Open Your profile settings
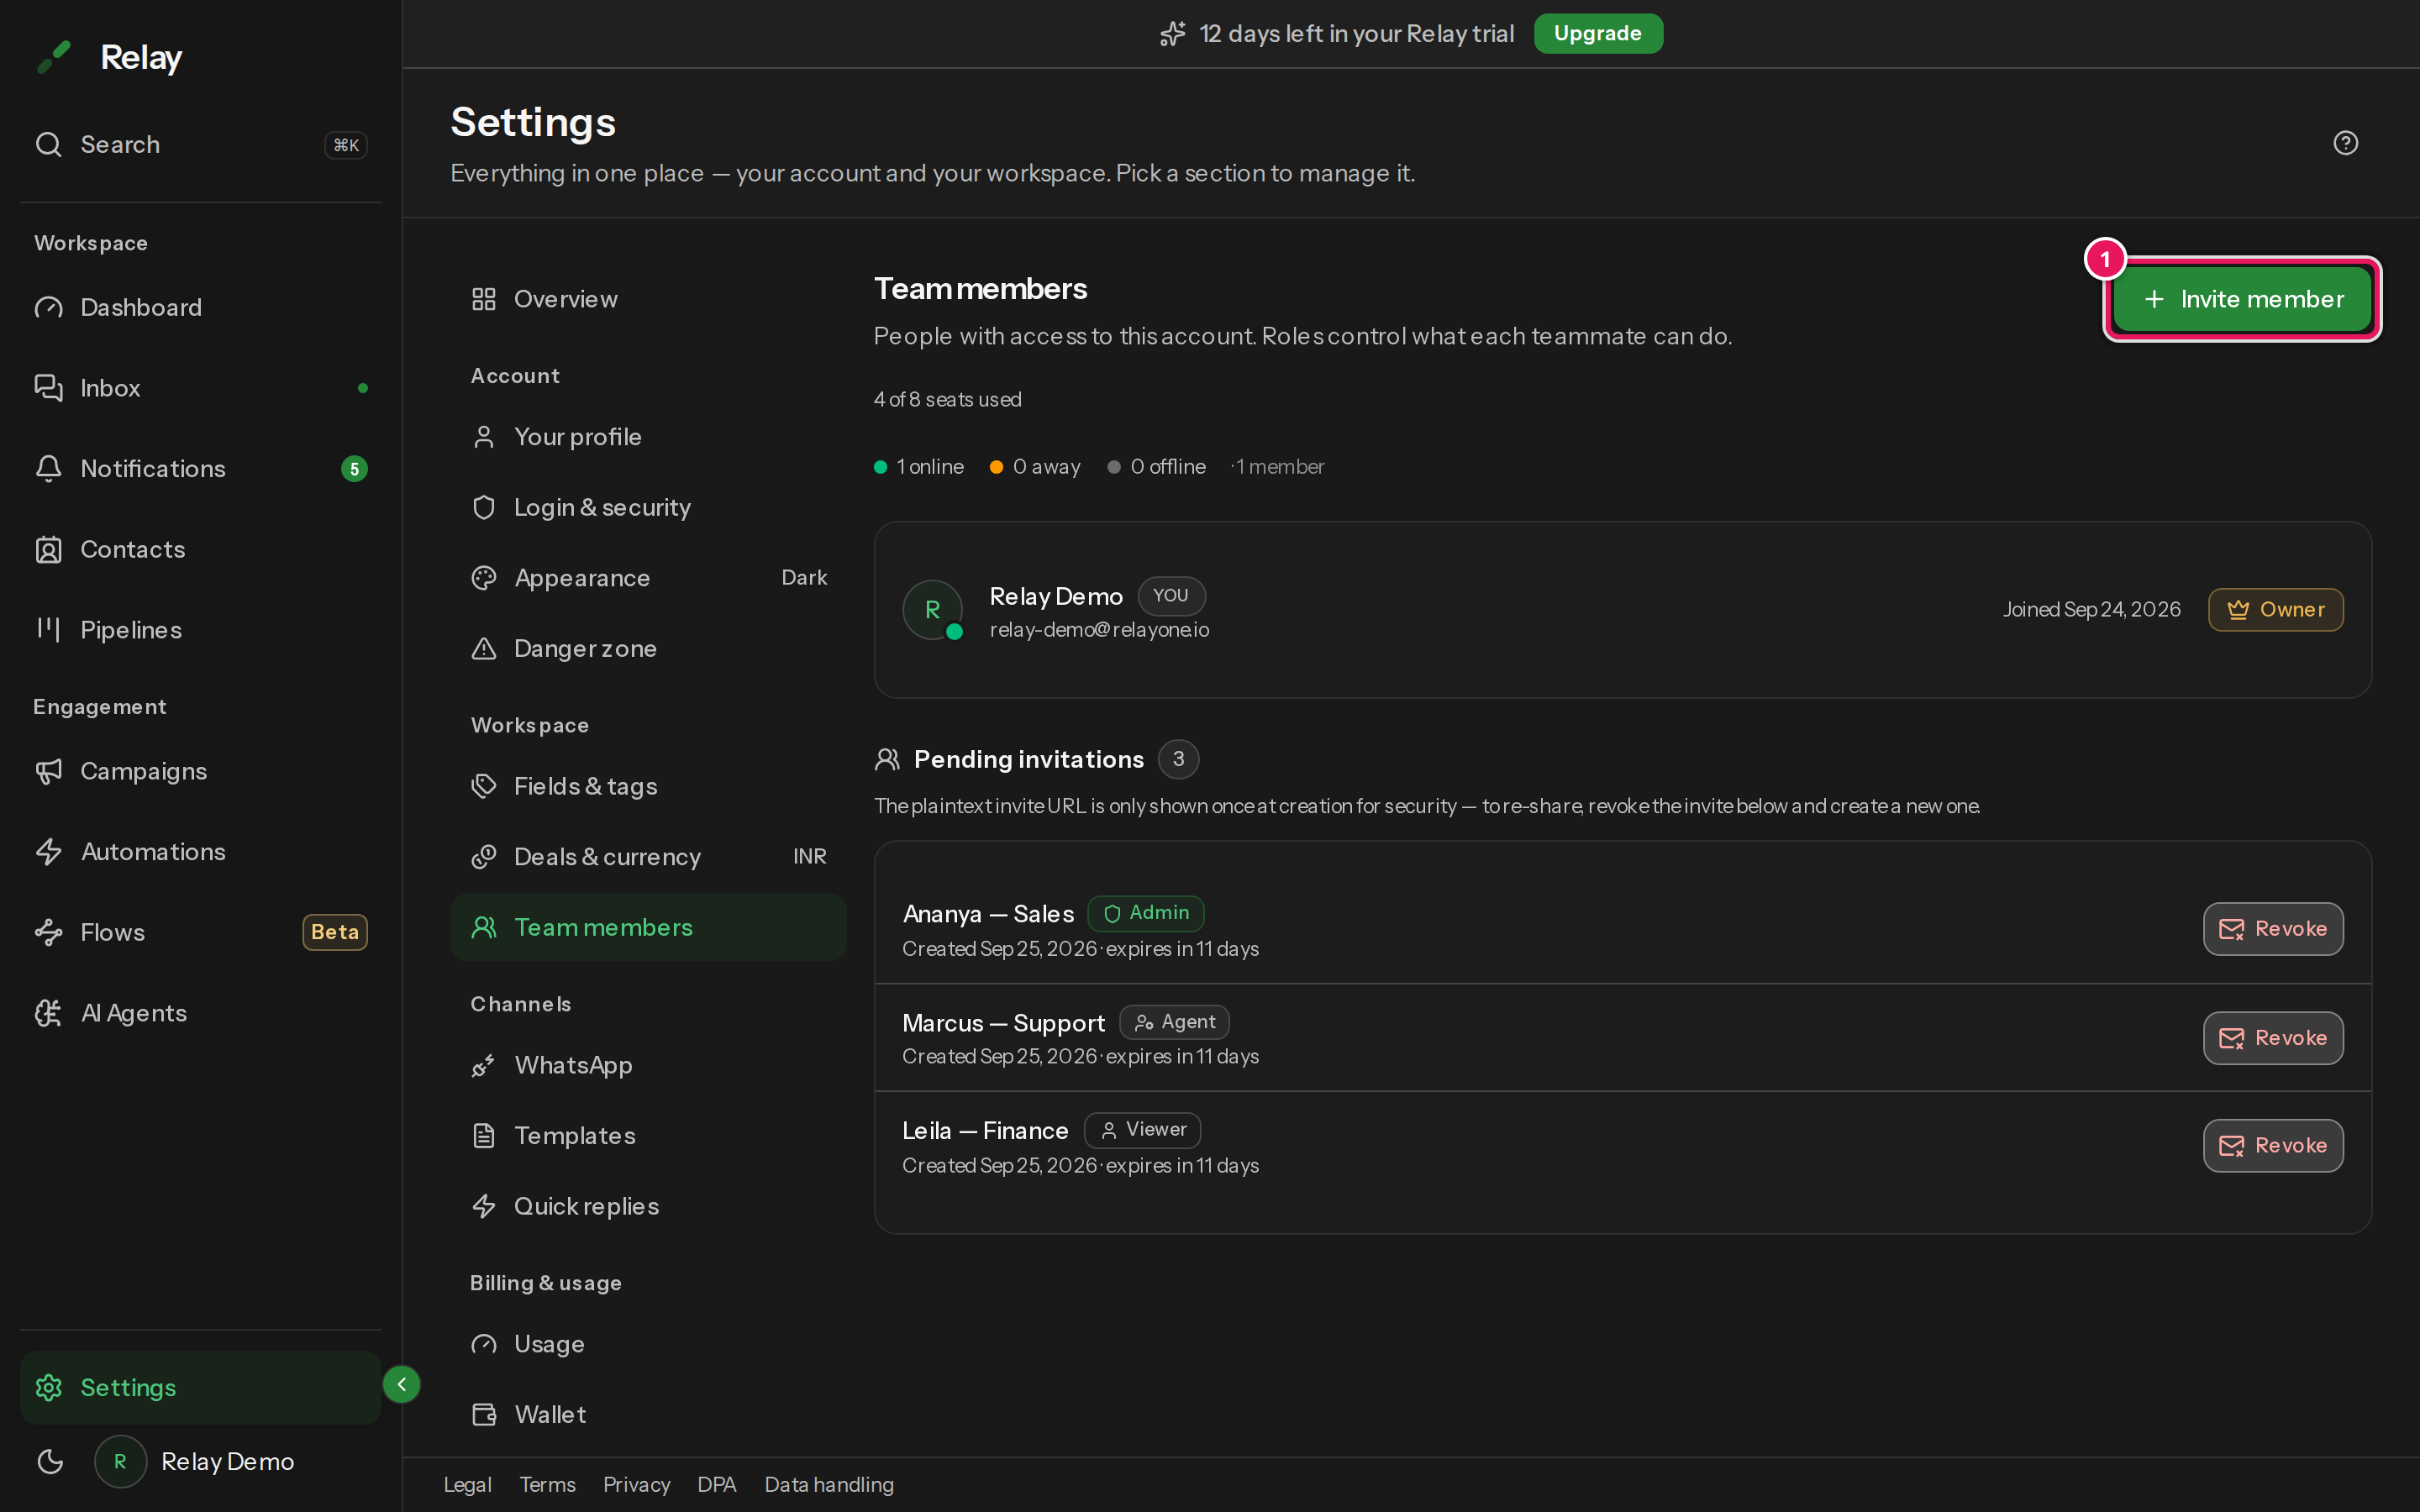This screenshot has width=2420, height=1512. click(x=648, y=437)
